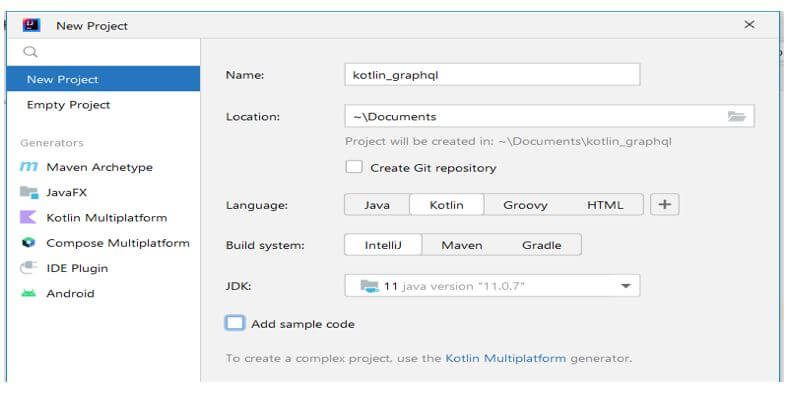Image resolution: width=802 pixels, height=395 pixels.
Task: Click the IntelliJ IDEA logo in title bar
Action: [31, 25]
